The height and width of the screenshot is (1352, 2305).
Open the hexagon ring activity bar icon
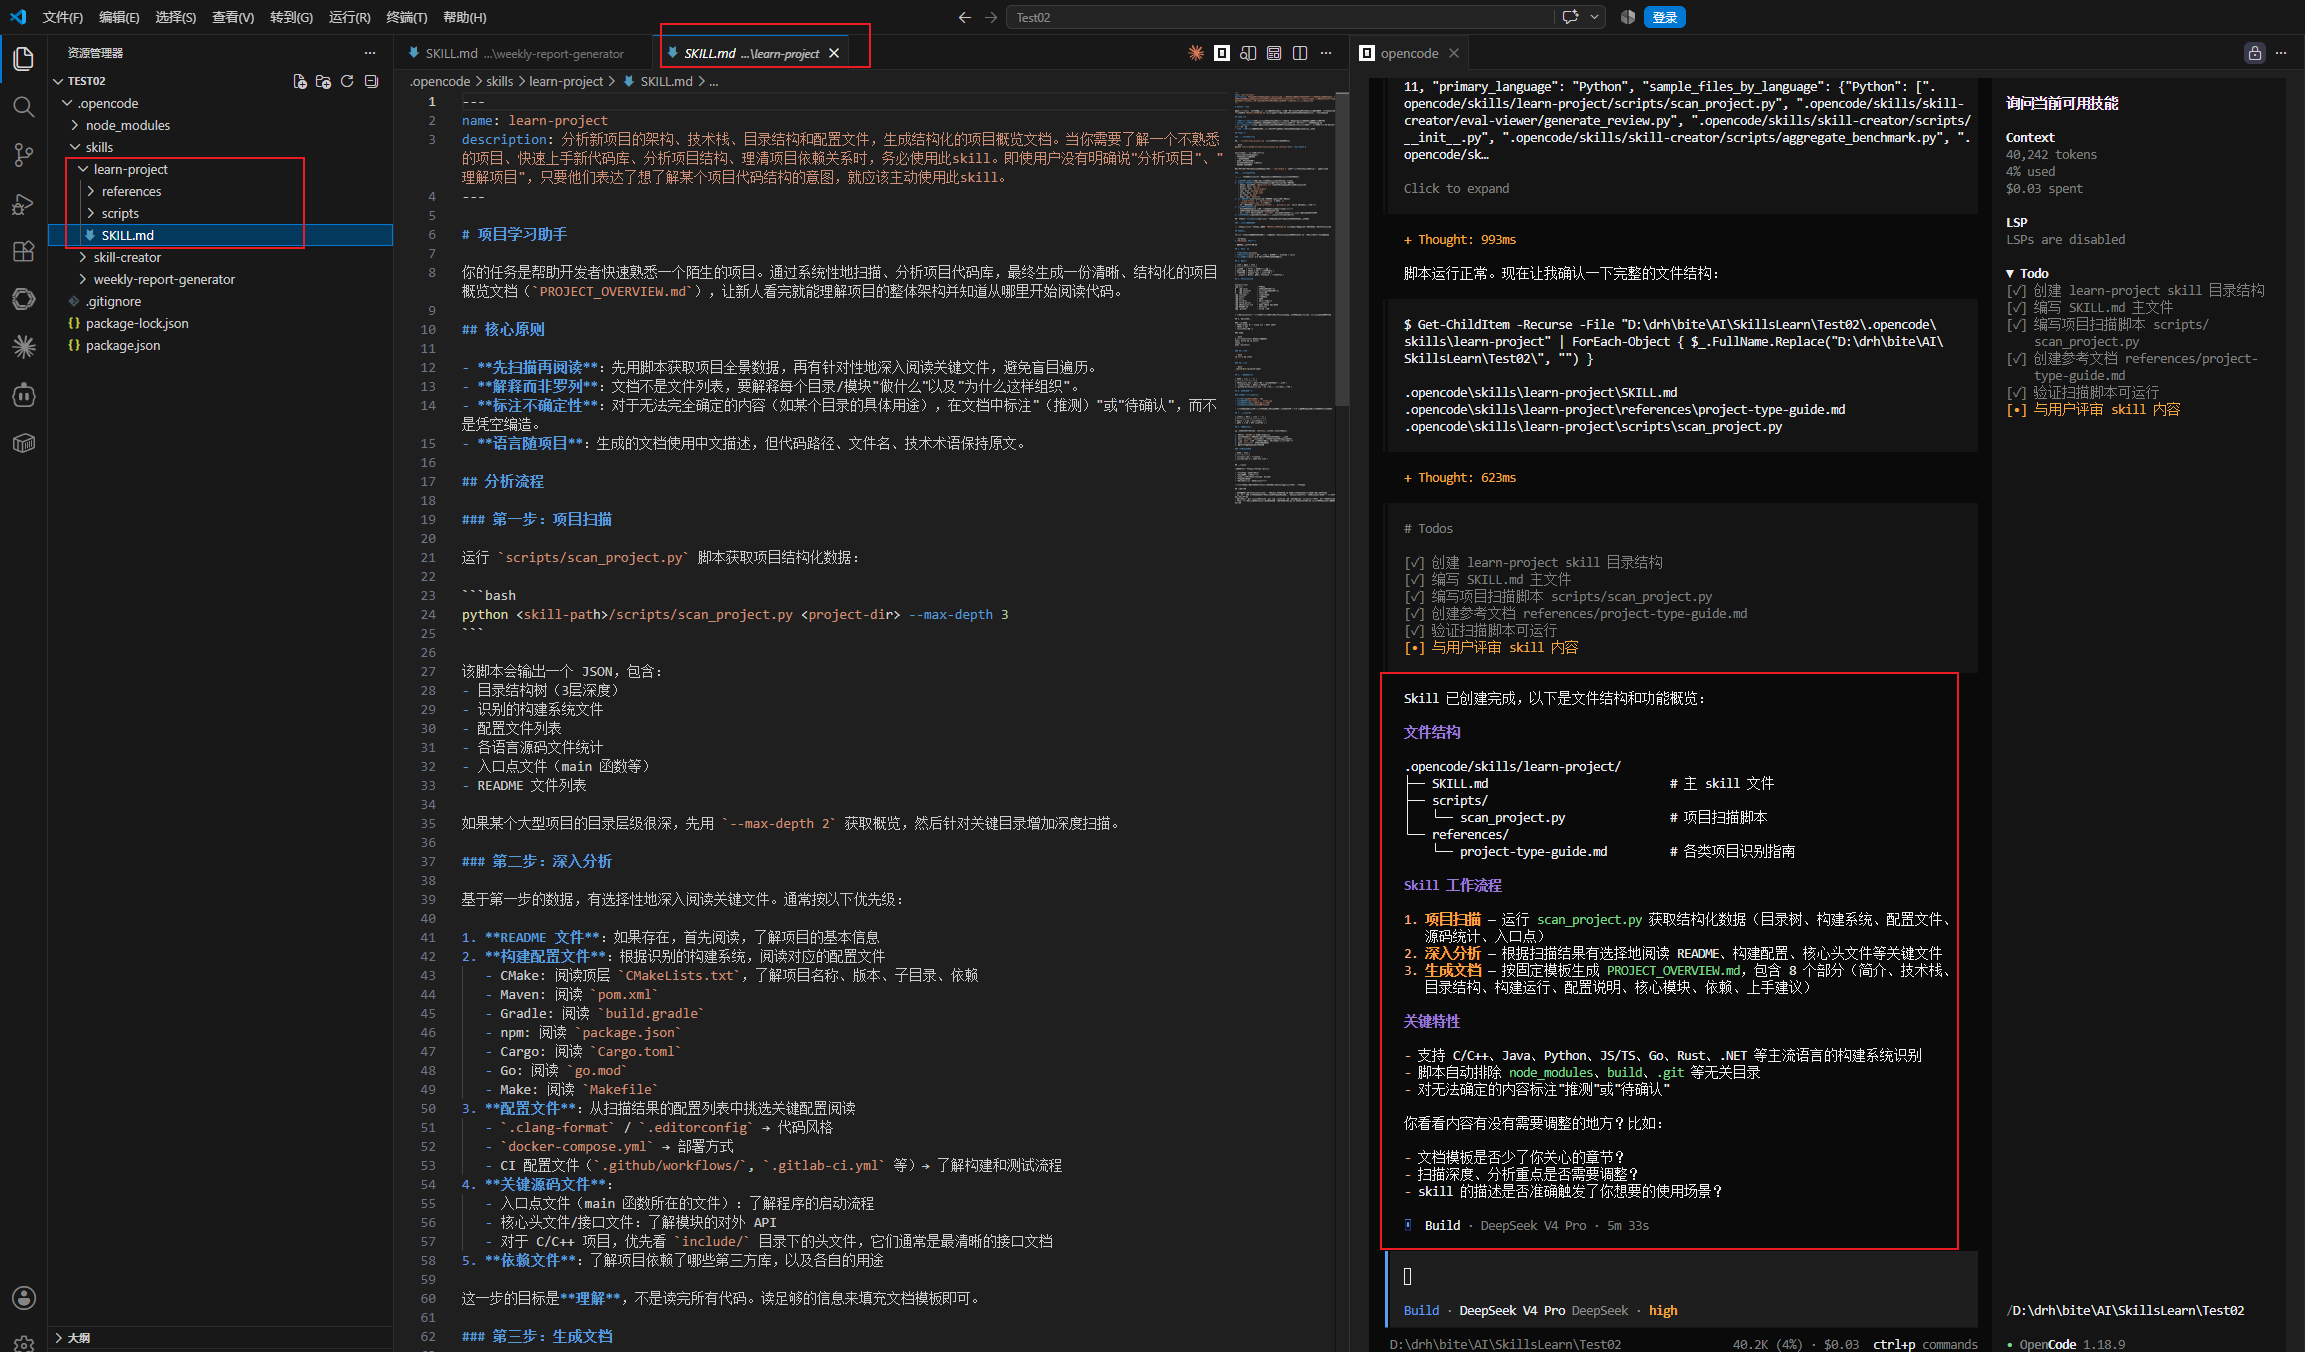pos(24,299)
